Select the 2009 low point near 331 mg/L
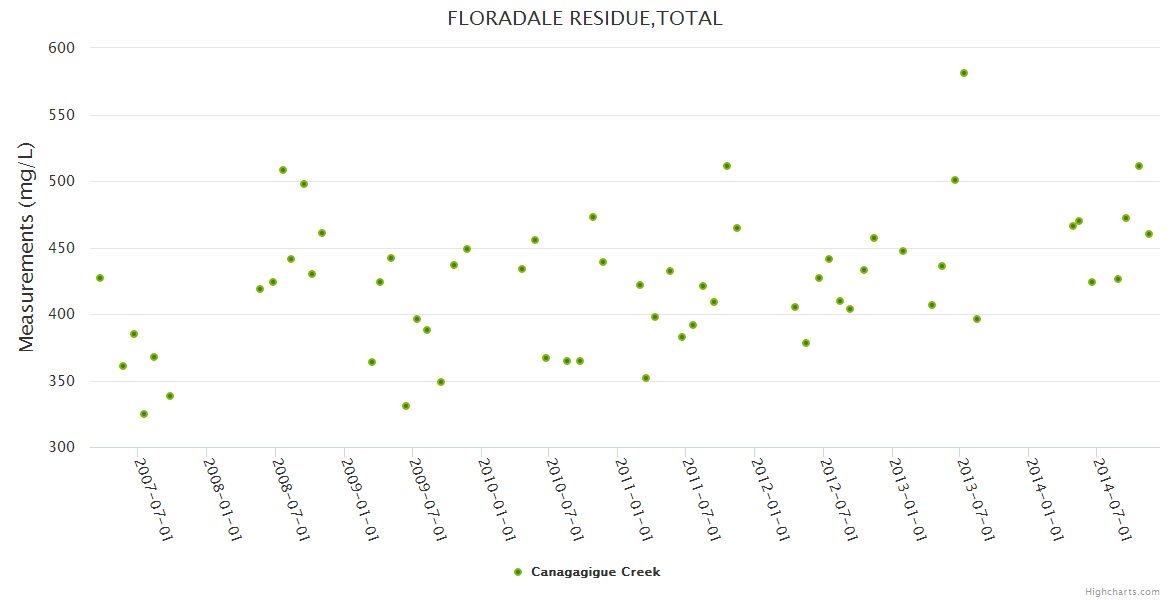 (x=406, y=406)
